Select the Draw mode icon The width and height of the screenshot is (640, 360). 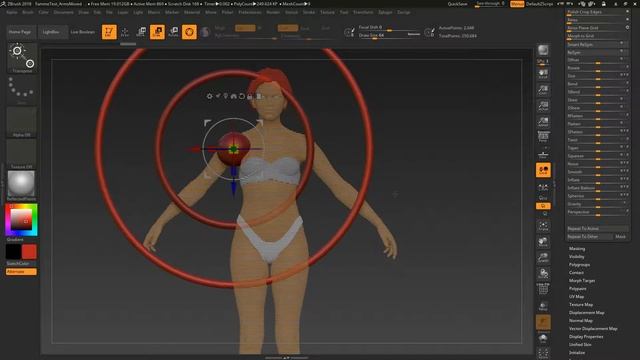coord(125,32)
